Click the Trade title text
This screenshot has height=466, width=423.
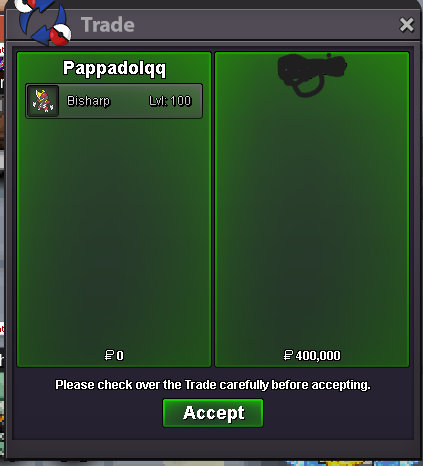pos(108,25)
